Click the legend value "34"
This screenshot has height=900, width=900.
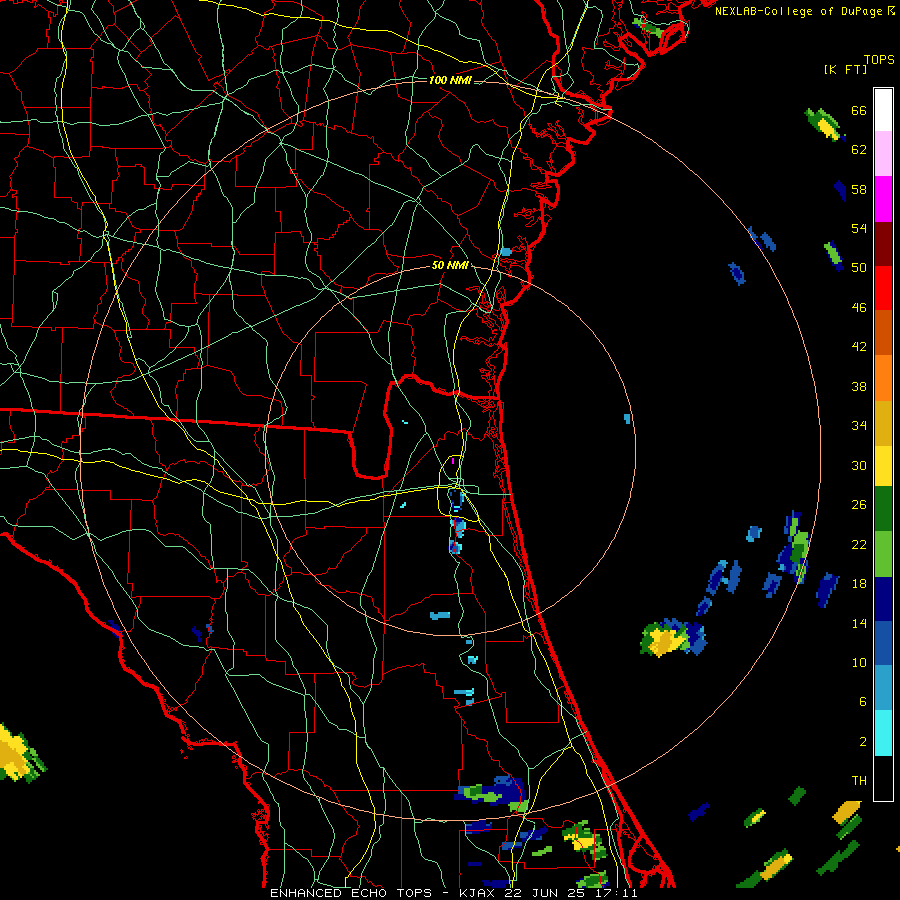[x=859, y=425]
